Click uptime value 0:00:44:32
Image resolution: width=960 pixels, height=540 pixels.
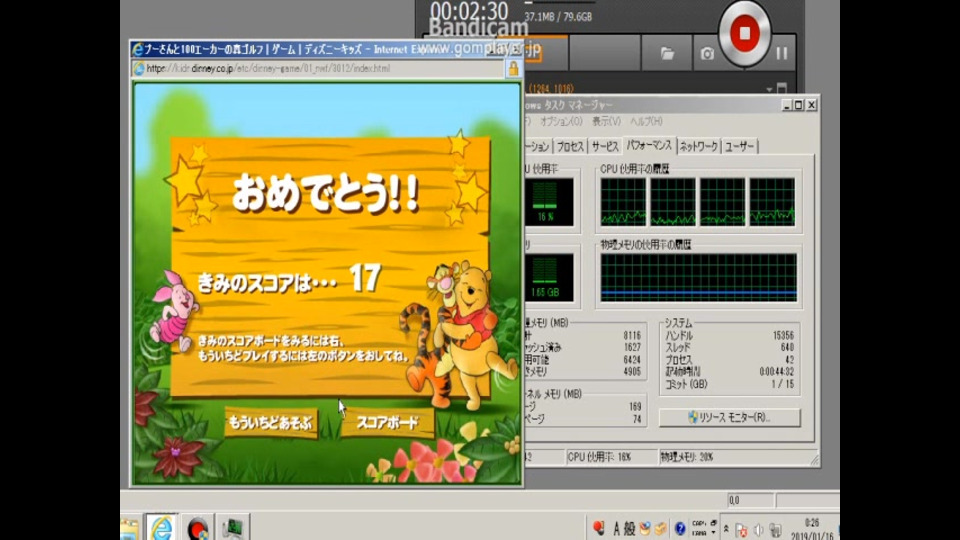click(x=776, y=372)
